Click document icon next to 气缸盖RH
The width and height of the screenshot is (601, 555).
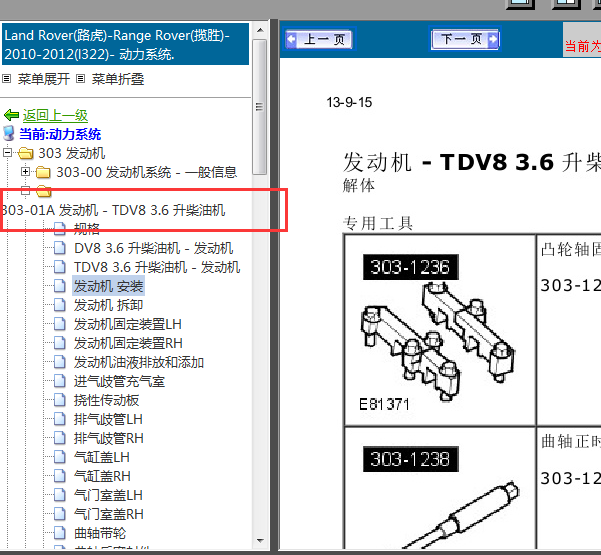tap(59, 476)
